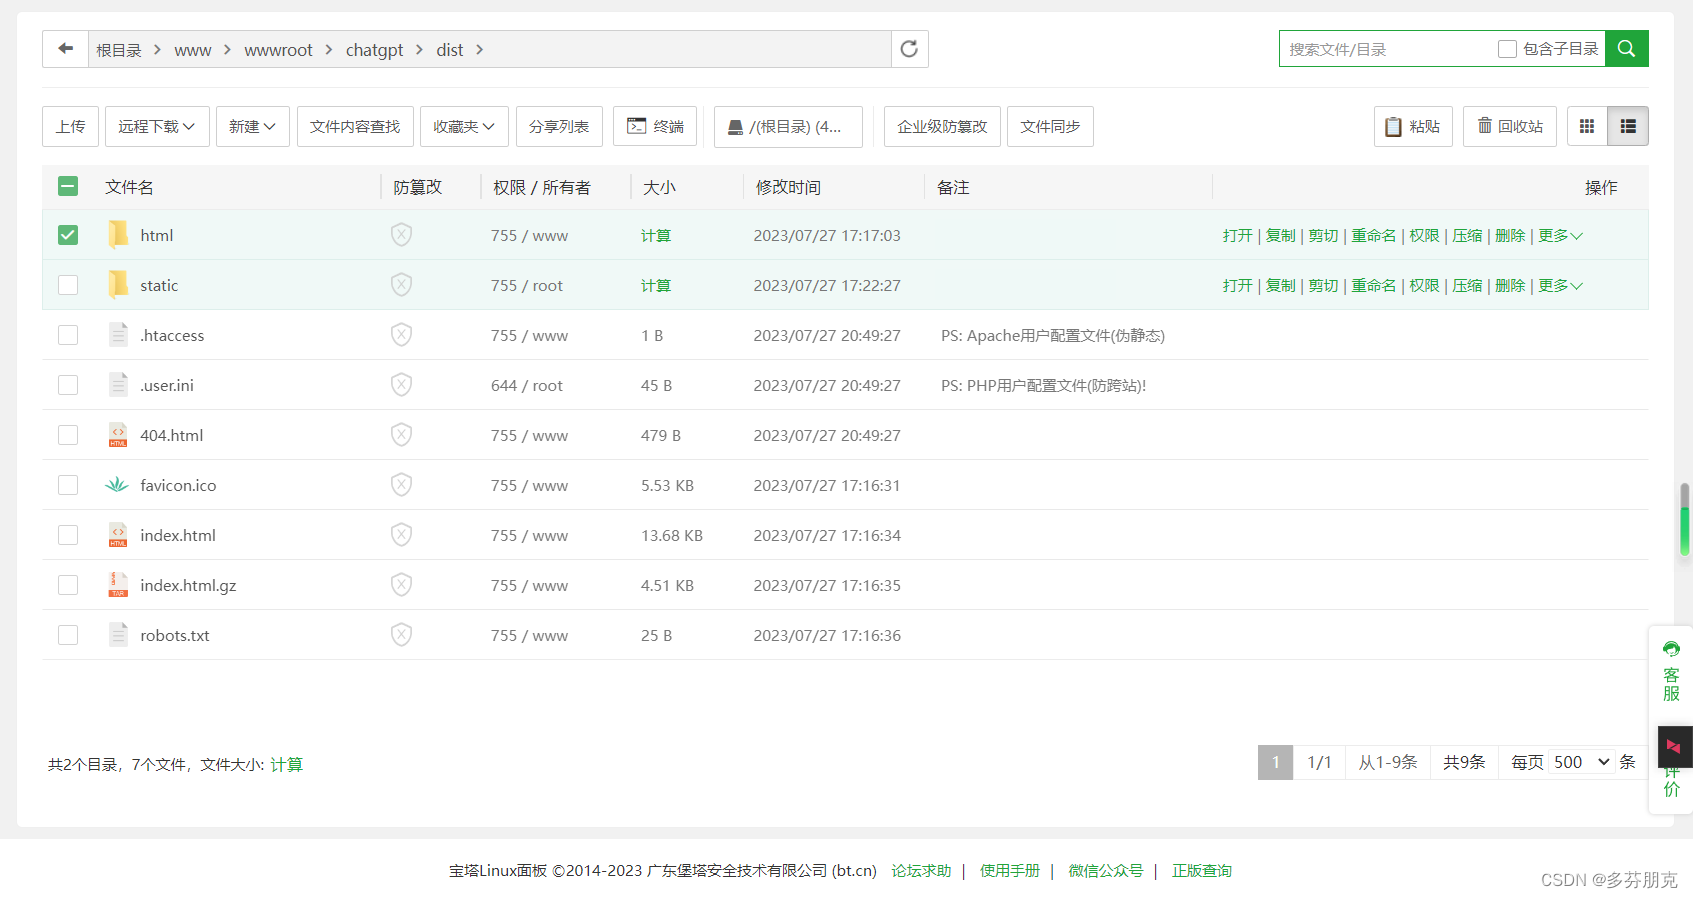
Task: Expand the New (新建) dropdown
Action: [x=252, y=126]
